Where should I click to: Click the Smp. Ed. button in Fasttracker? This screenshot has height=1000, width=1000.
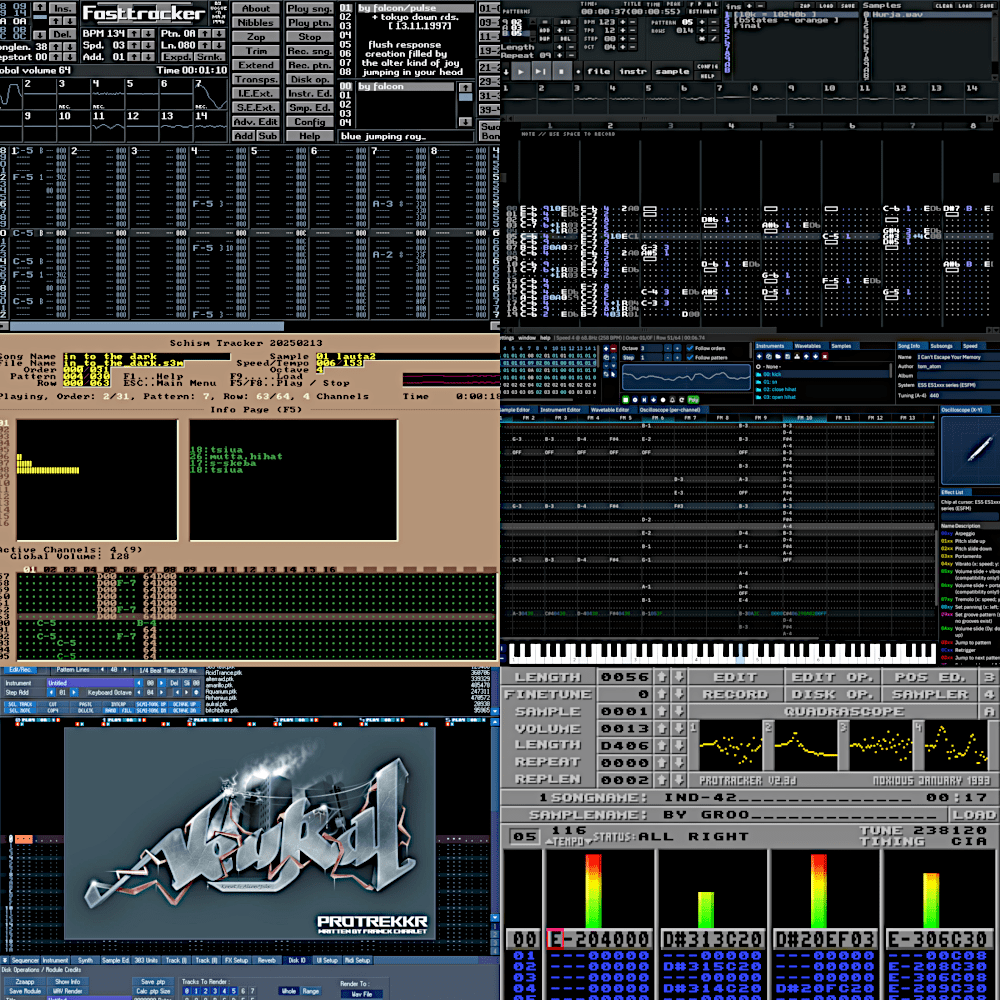[309, 108]
